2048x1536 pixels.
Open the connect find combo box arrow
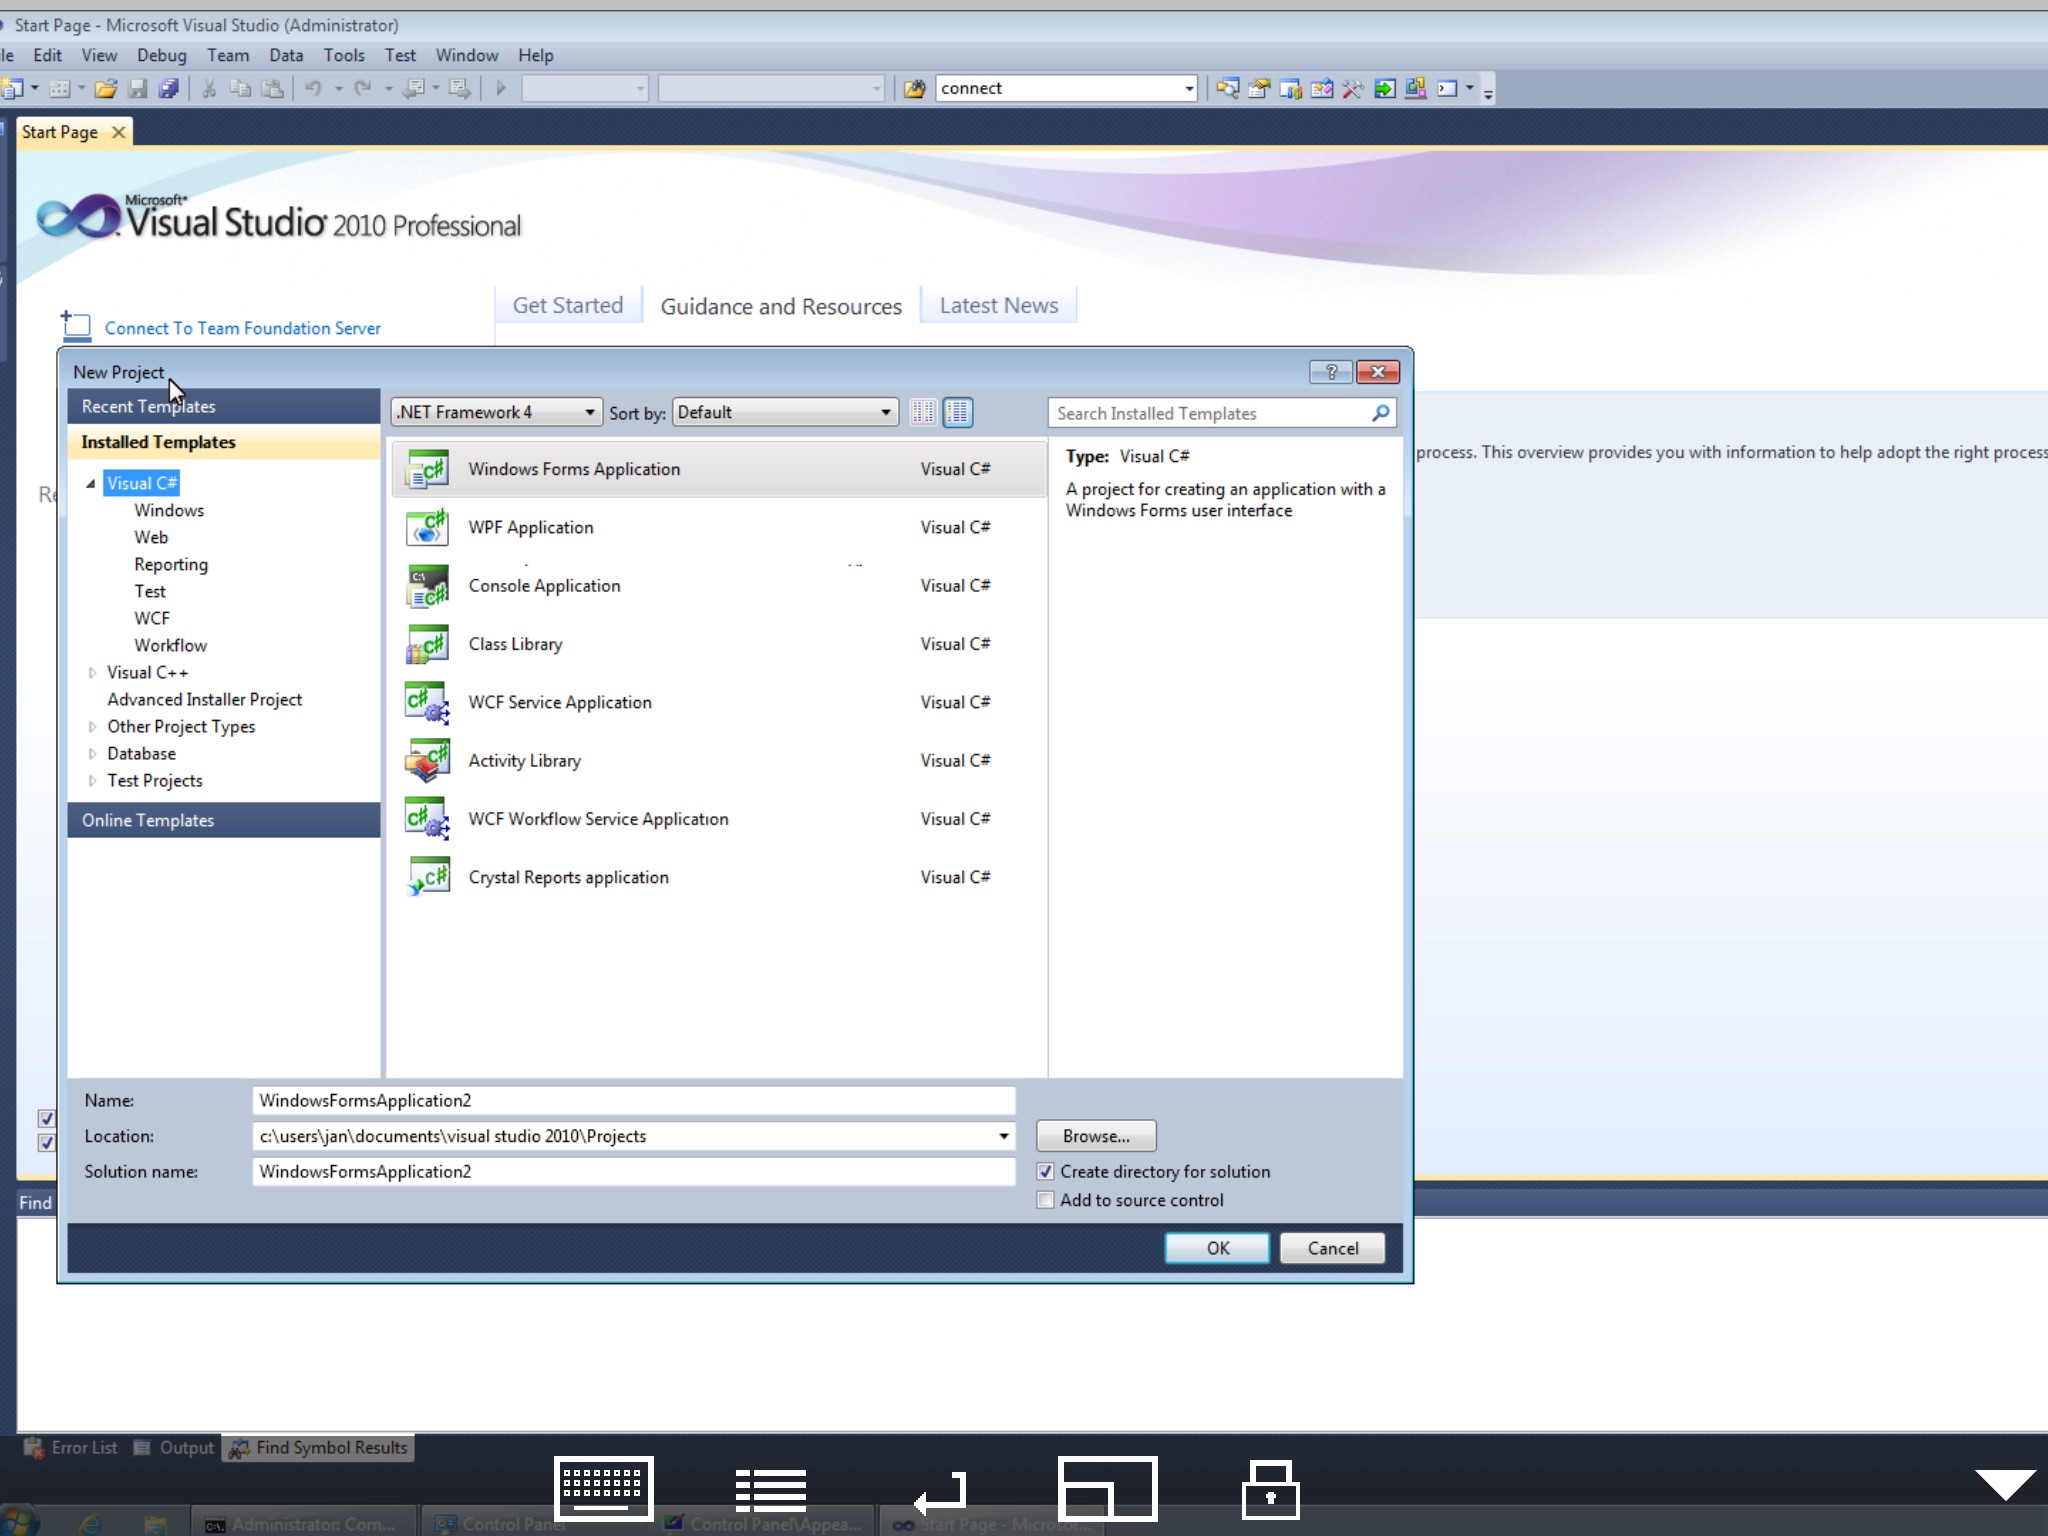click(x=1189, y=88)
